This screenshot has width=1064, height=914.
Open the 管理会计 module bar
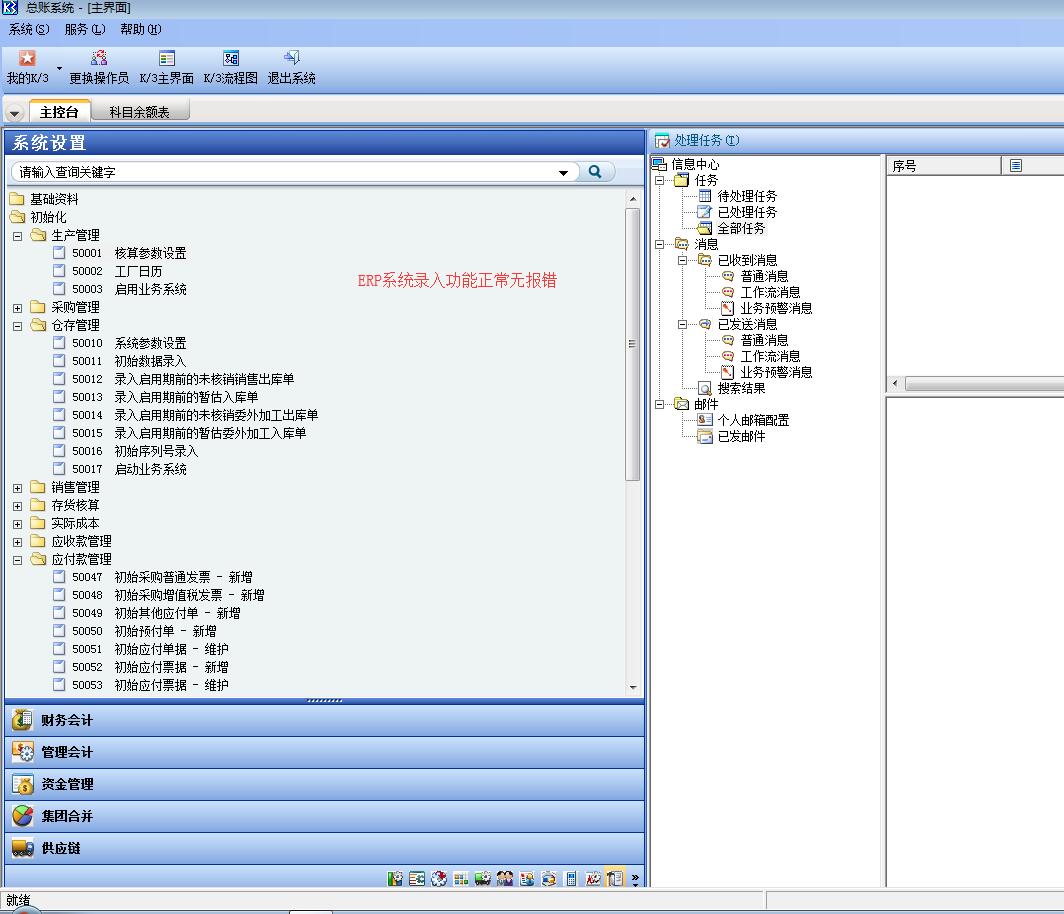tap(324, 752)
